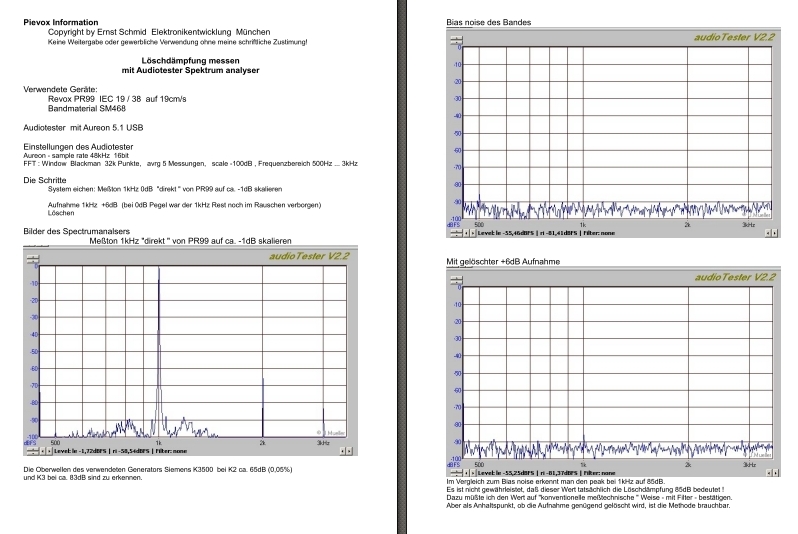The image size is (798, 534).
Task: Click the 'FFT : Window Blackman' settings line
Action: pos(190,163)
